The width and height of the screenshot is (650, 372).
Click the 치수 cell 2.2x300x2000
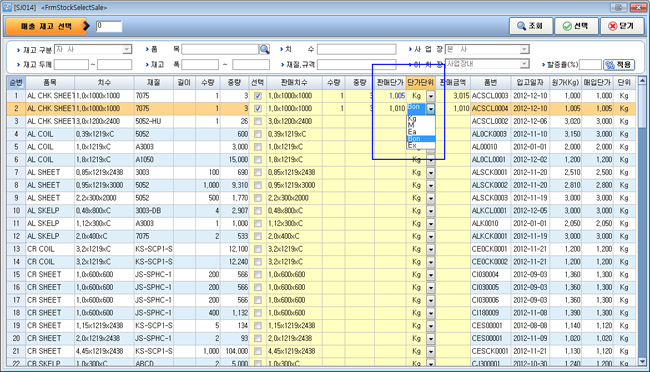(x=104, y=198)
